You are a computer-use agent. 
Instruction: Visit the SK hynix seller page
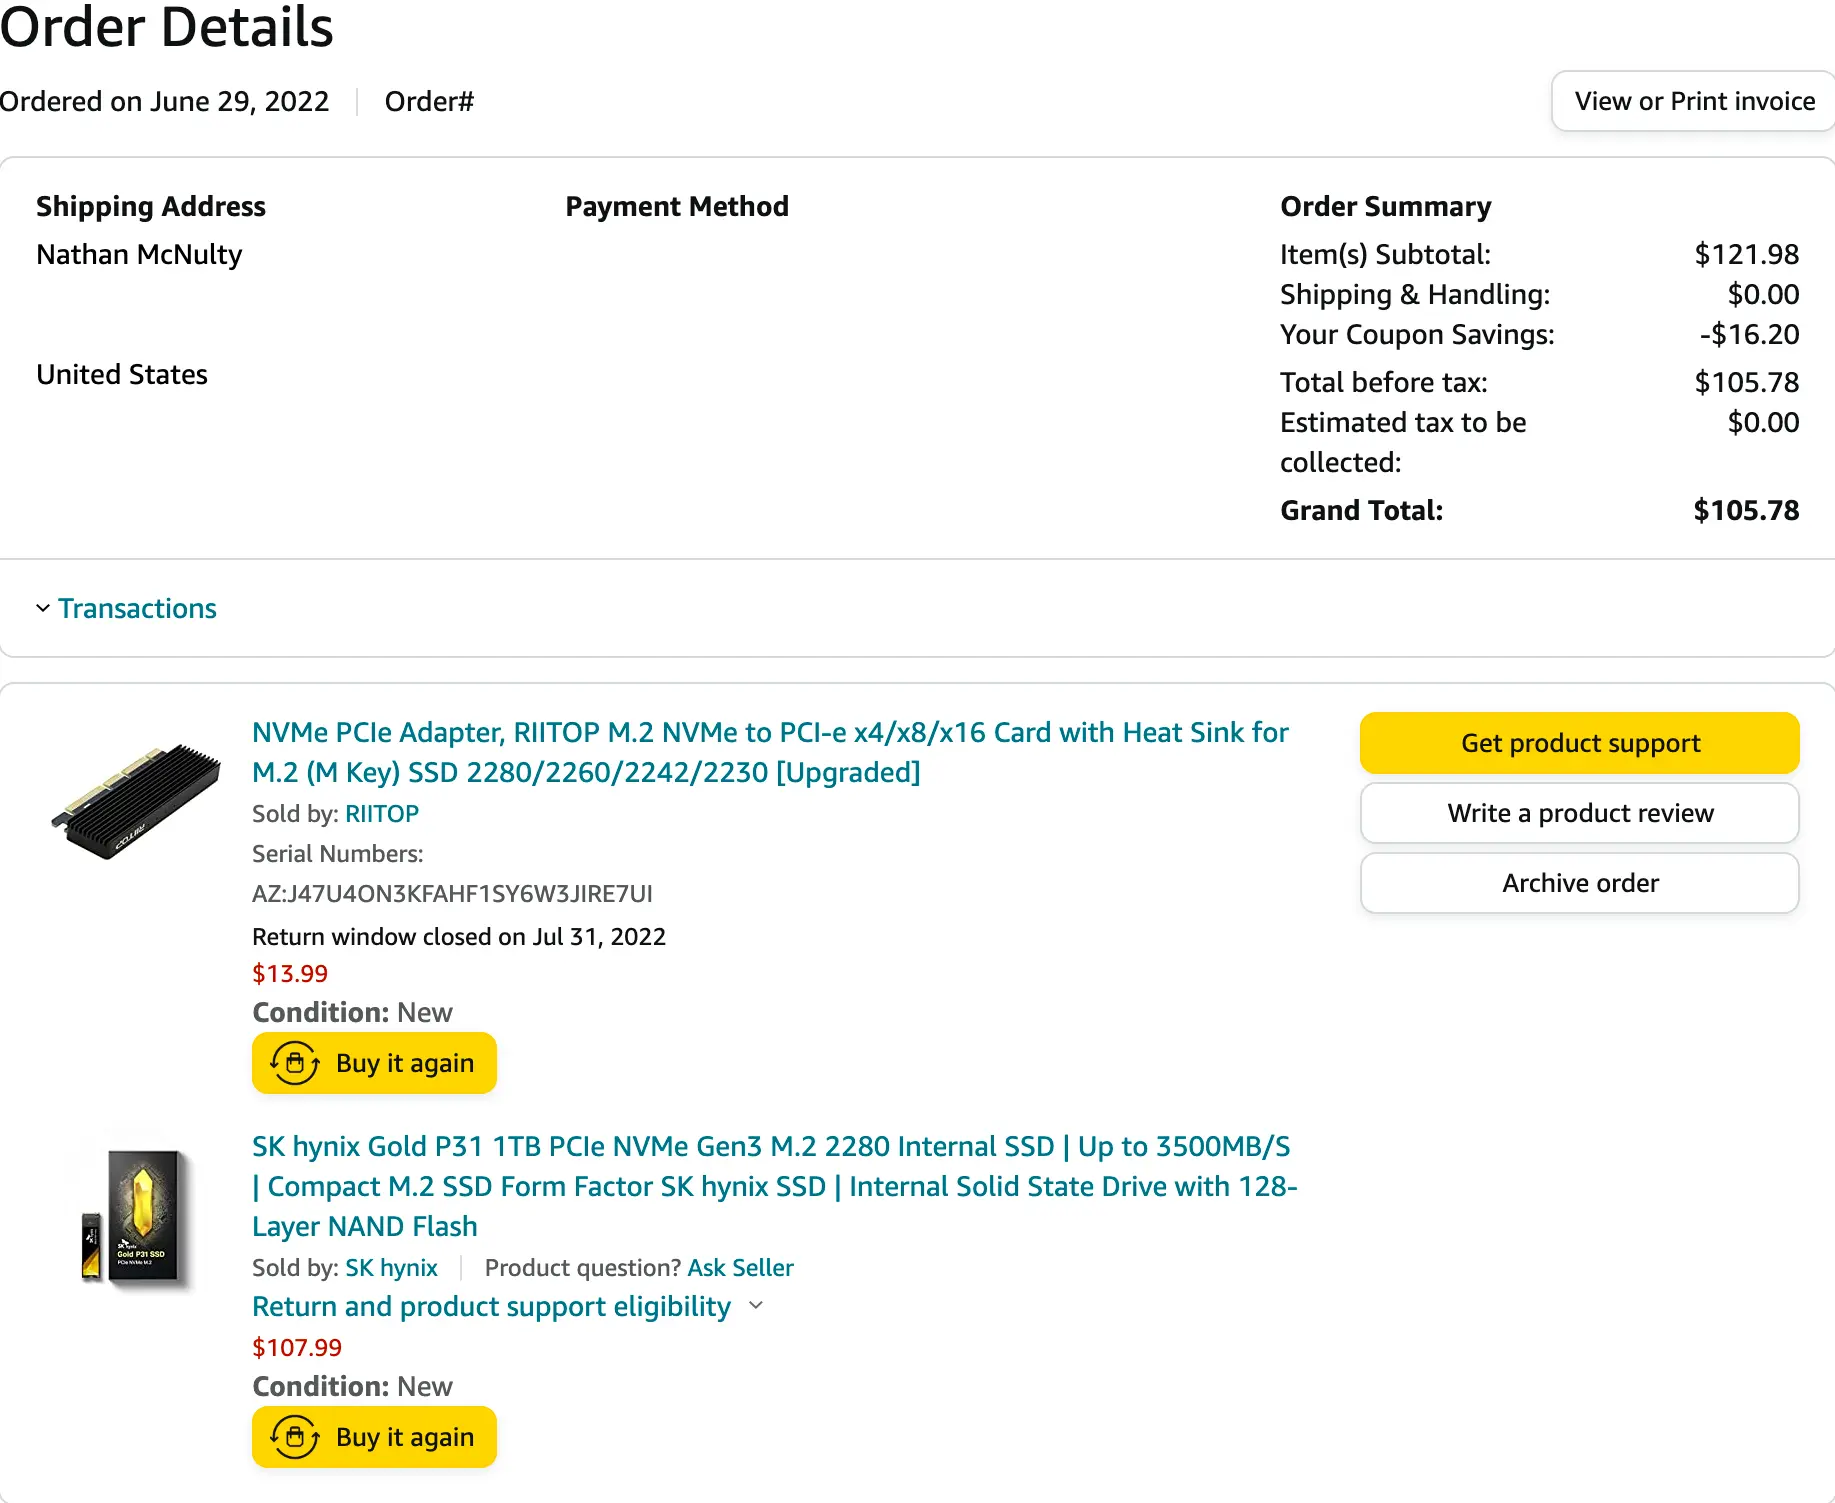[x=391, y=1268]
